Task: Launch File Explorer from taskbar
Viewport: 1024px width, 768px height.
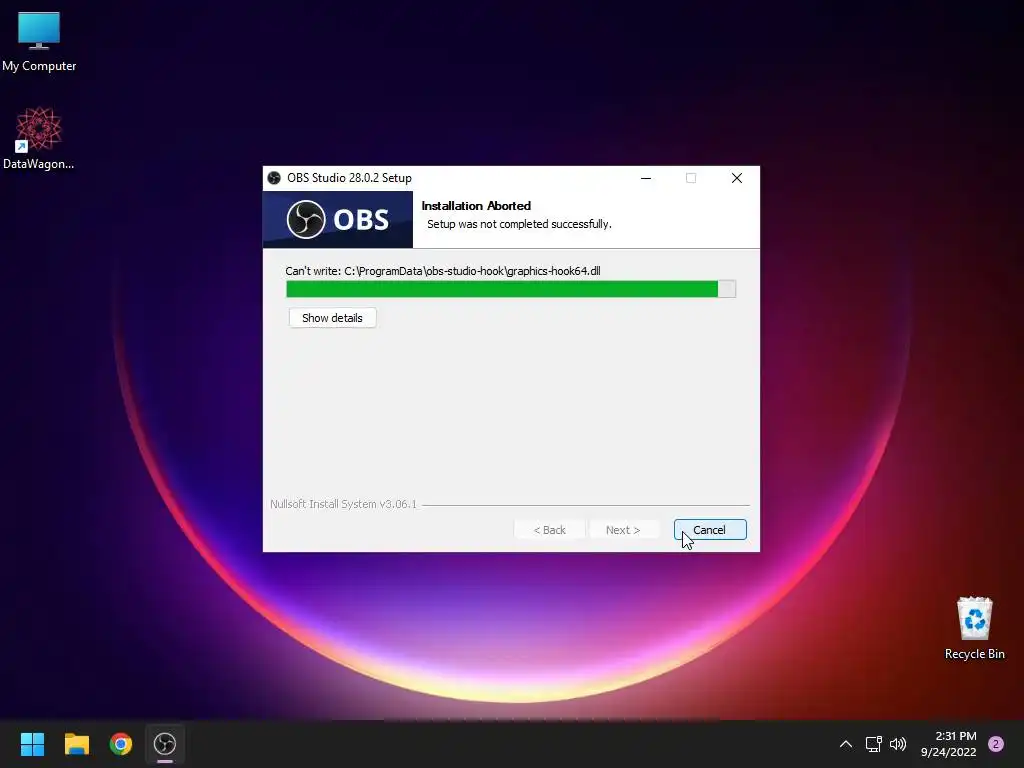Action: click(x=76, y=744)
